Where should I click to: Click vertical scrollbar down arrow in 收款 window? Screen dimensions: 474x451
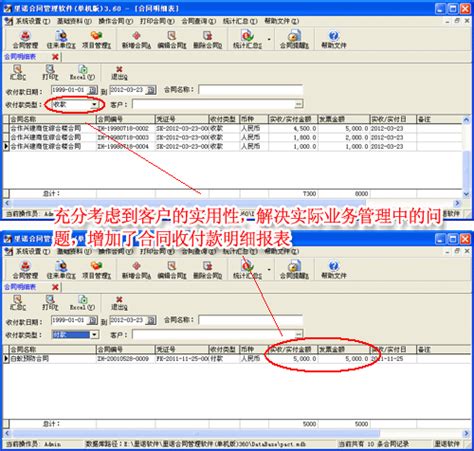466,194
